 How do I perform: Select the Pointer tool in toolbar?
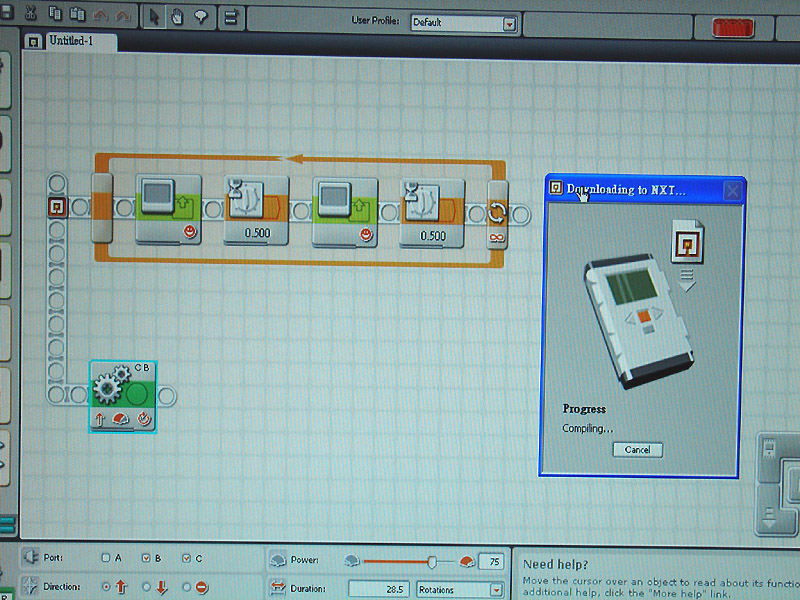[154, 16]
